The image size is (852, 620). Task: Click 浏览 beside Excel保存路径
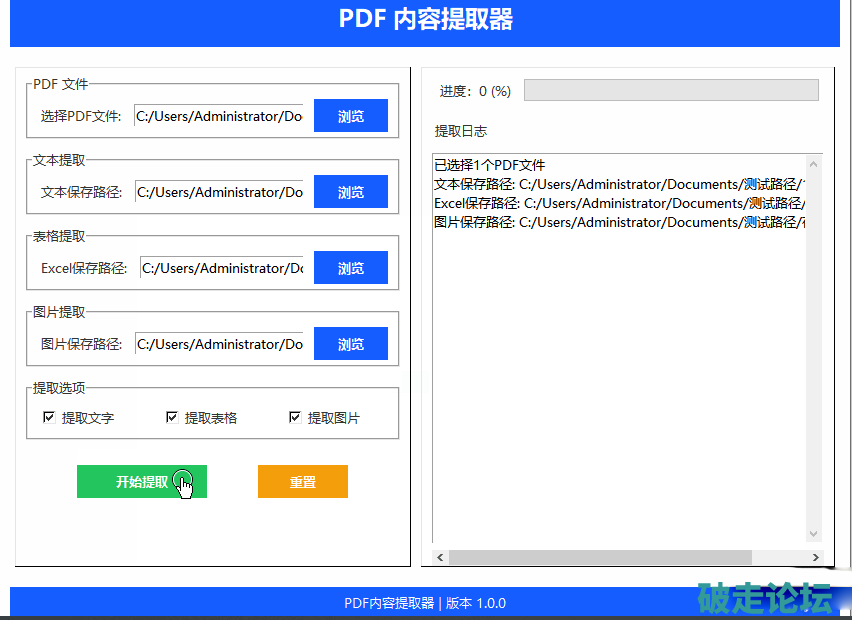pos(350,268)
